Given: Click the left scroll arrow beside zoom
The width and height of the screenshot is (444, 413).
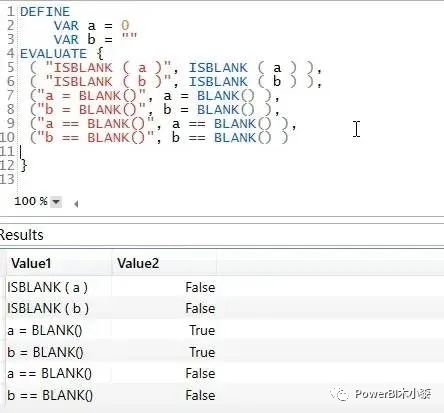Looking at the screenshot, I should coord(76,204).
